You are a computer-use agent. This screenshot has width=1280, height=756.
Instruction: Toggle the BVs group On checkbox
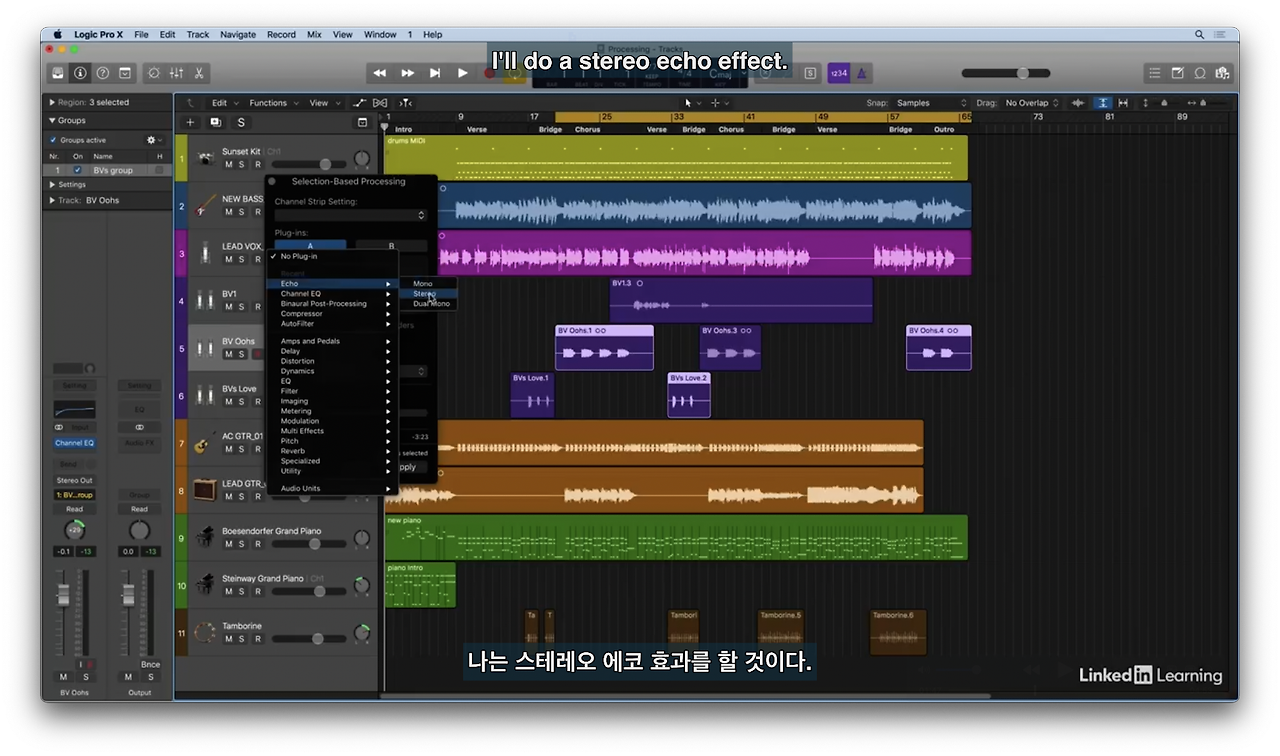tap(78, 170)
